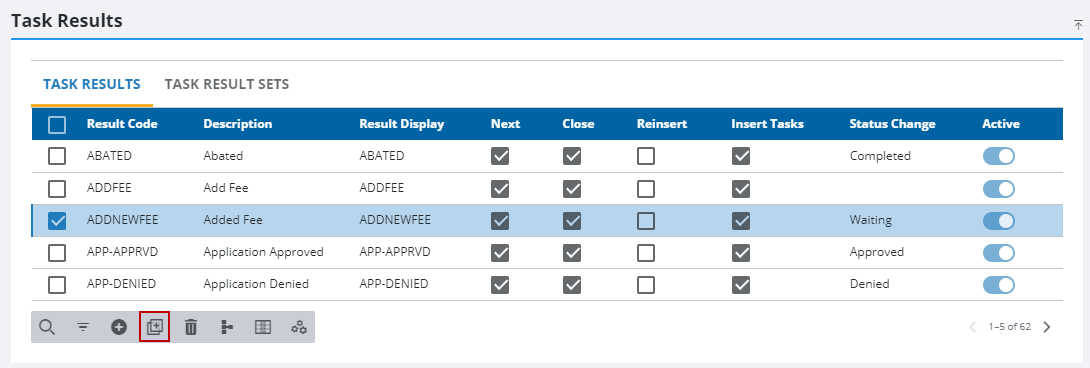Viewport: 1090px width, 368px height.
Task: Select the APP-APPRVD row checkbox
Action: [x=57, y=253]
